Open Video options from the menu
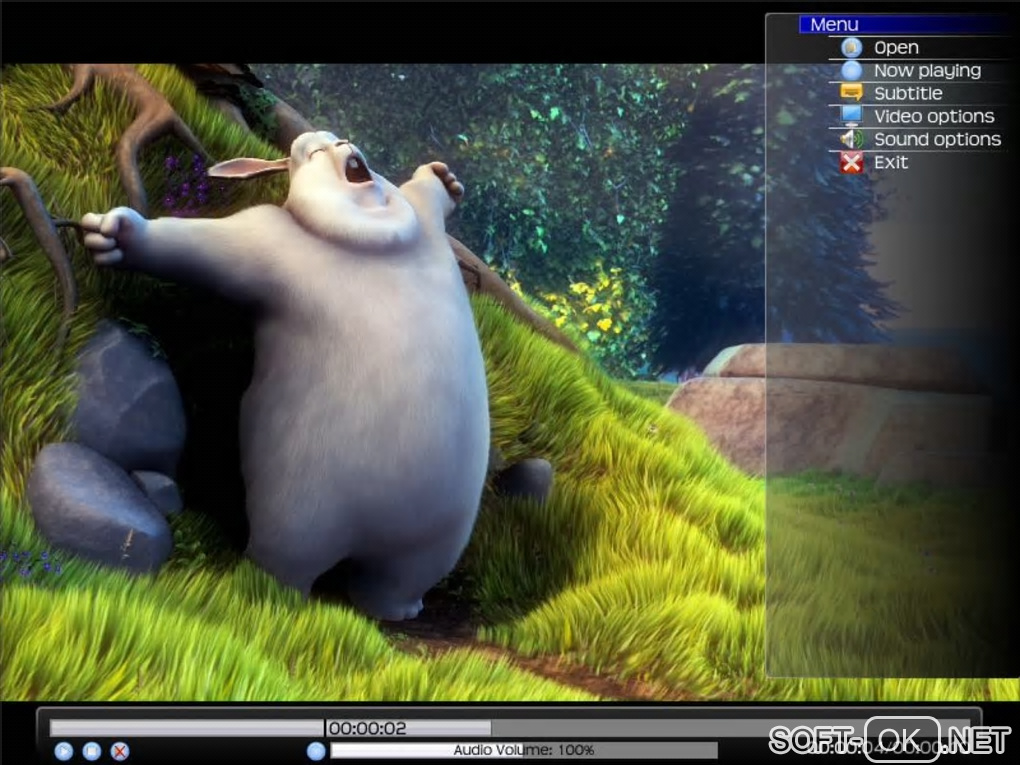Screen dimensions: 1020x765 point(934,116)
